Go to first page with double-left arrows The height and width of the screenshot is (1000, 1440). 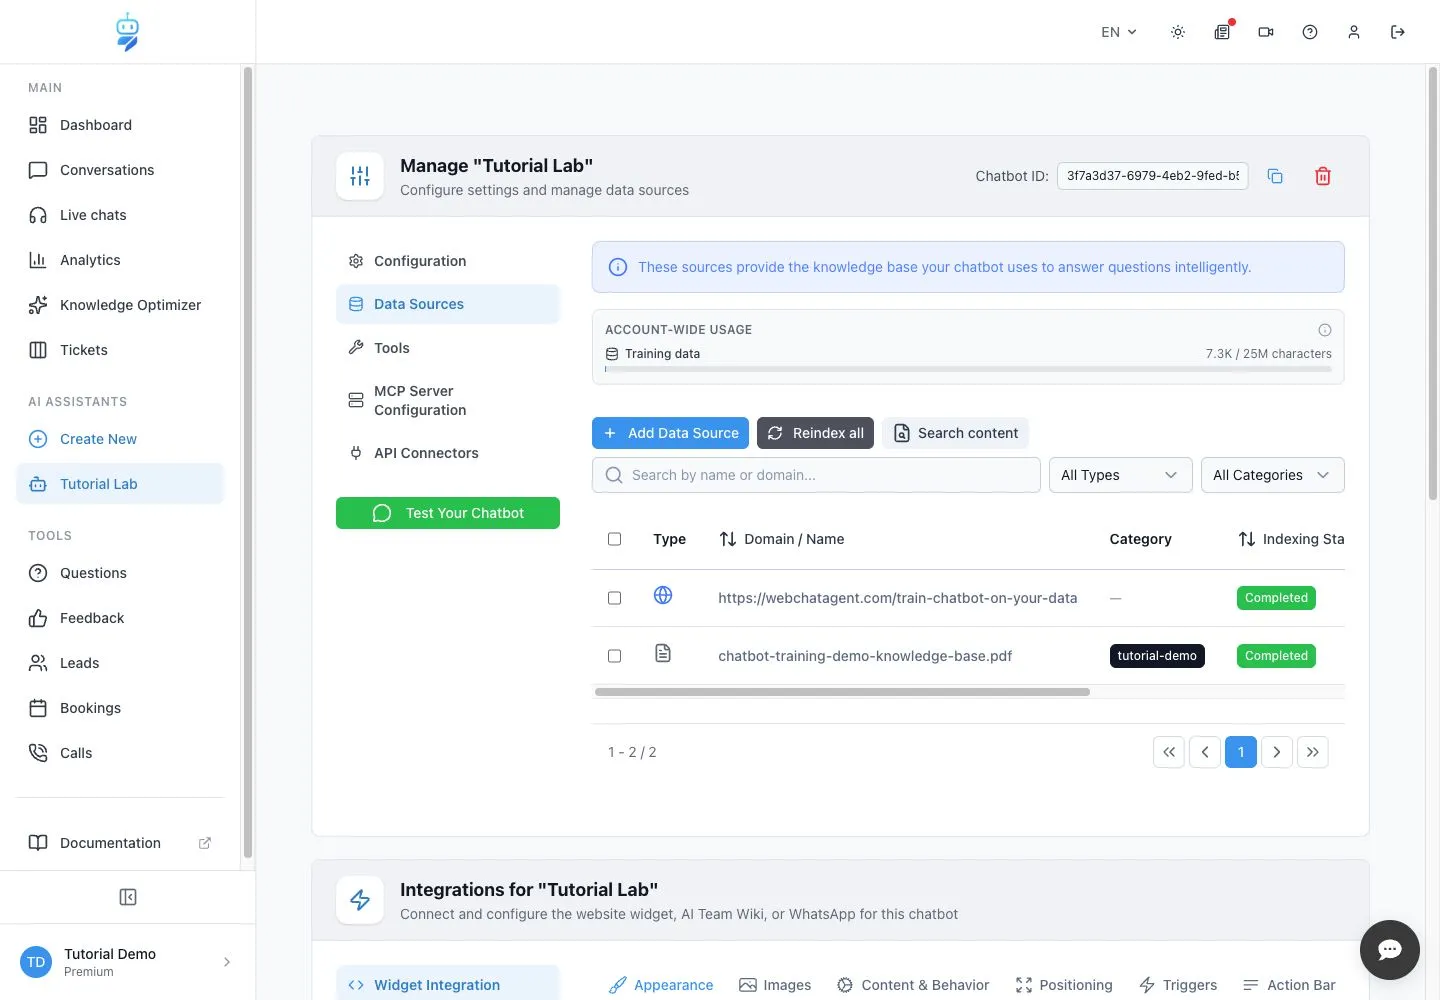click(1169, 752)
